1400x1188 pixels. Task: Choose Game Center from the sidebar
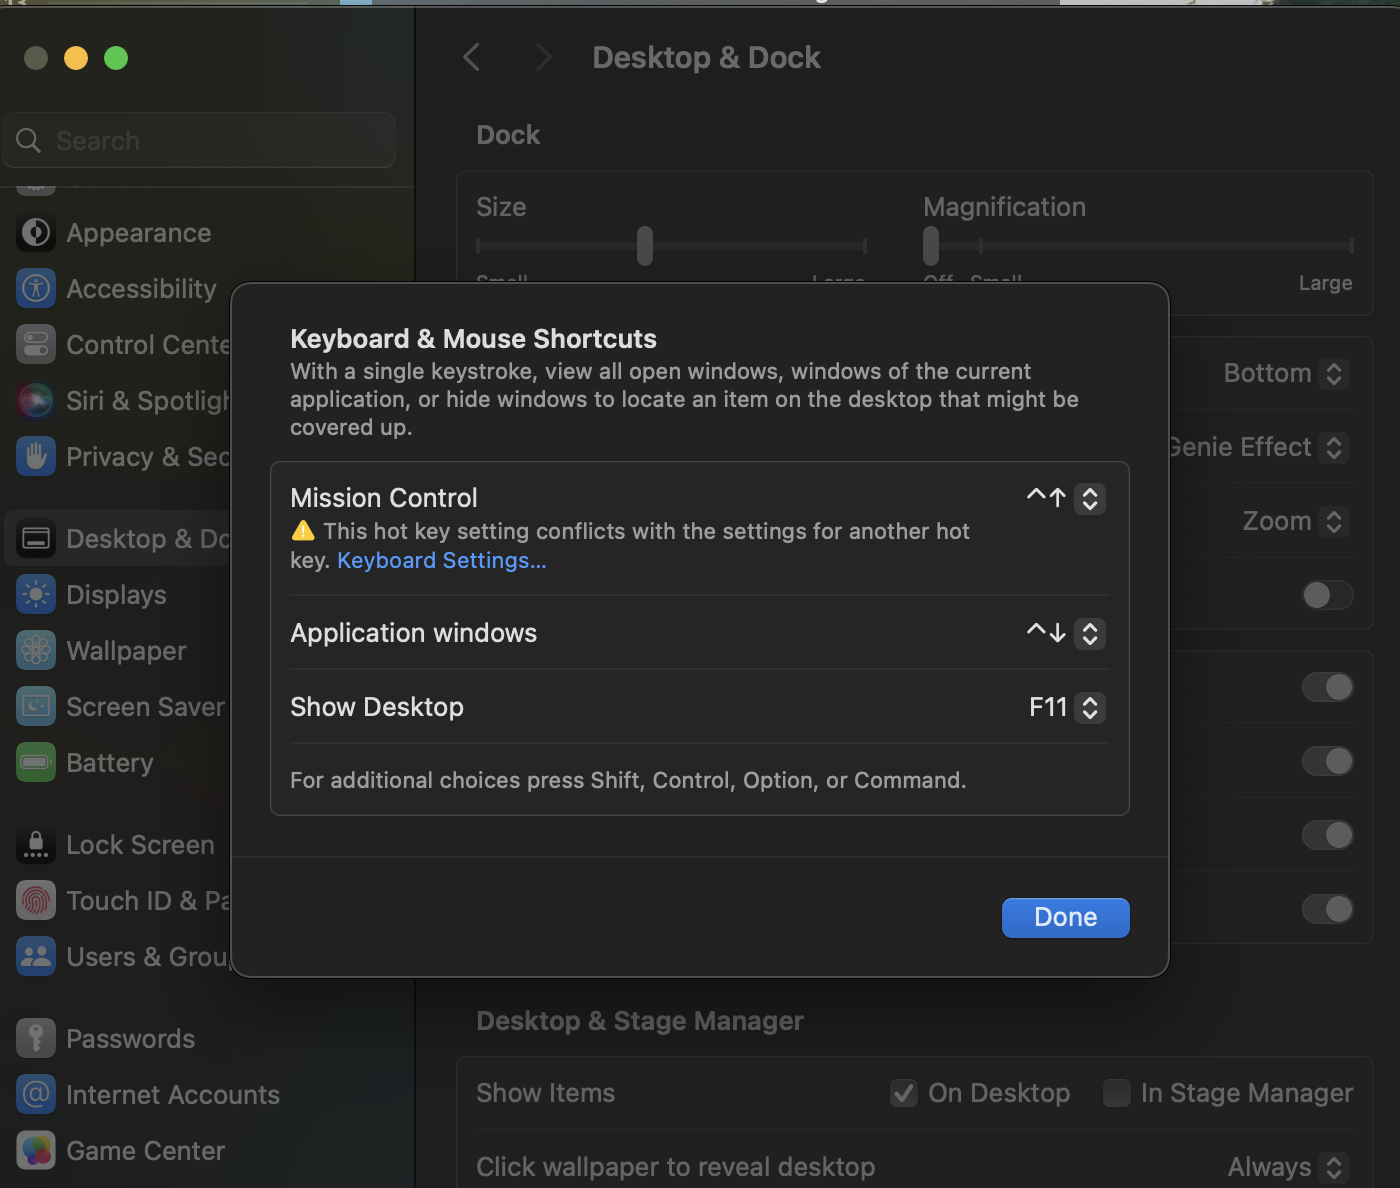tap(145, 1151)
